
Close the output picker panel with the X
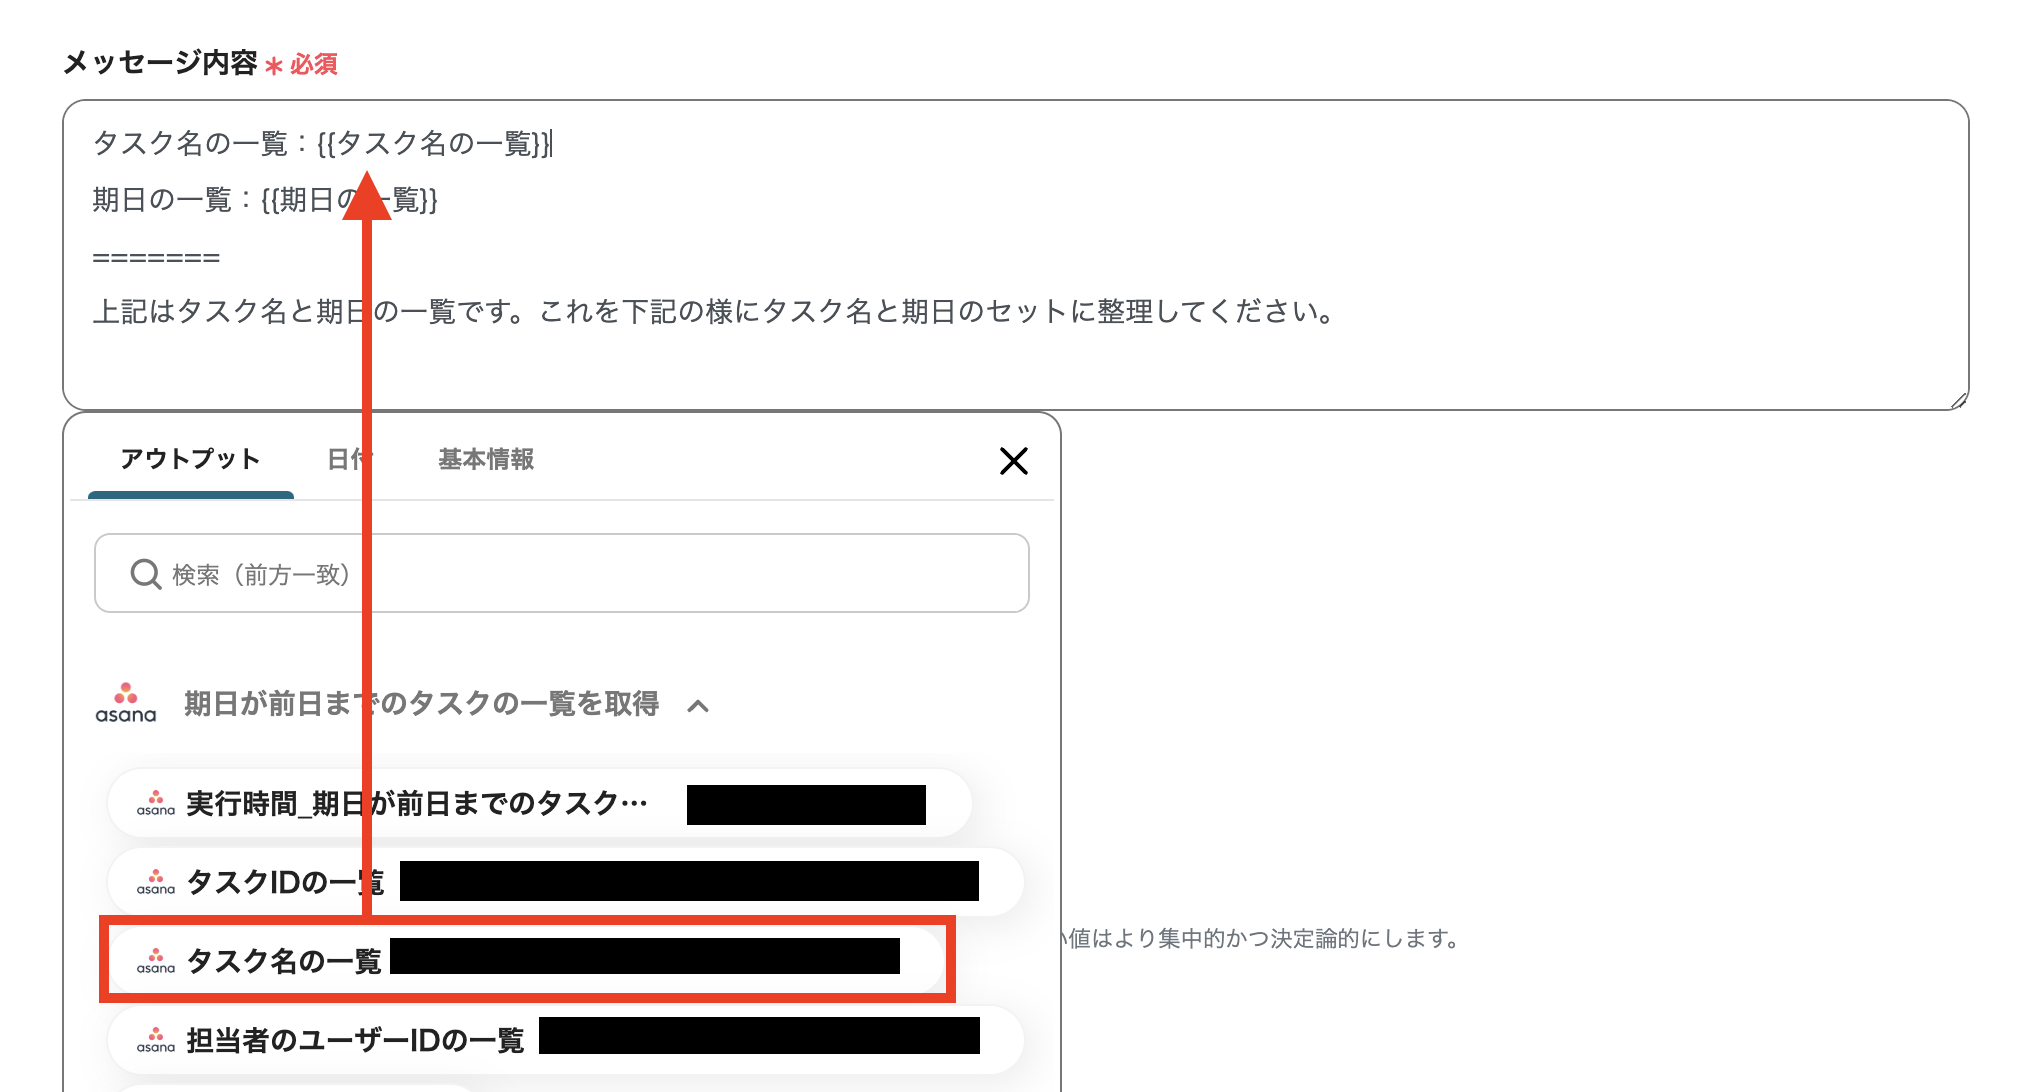(x=1013, y=461)
